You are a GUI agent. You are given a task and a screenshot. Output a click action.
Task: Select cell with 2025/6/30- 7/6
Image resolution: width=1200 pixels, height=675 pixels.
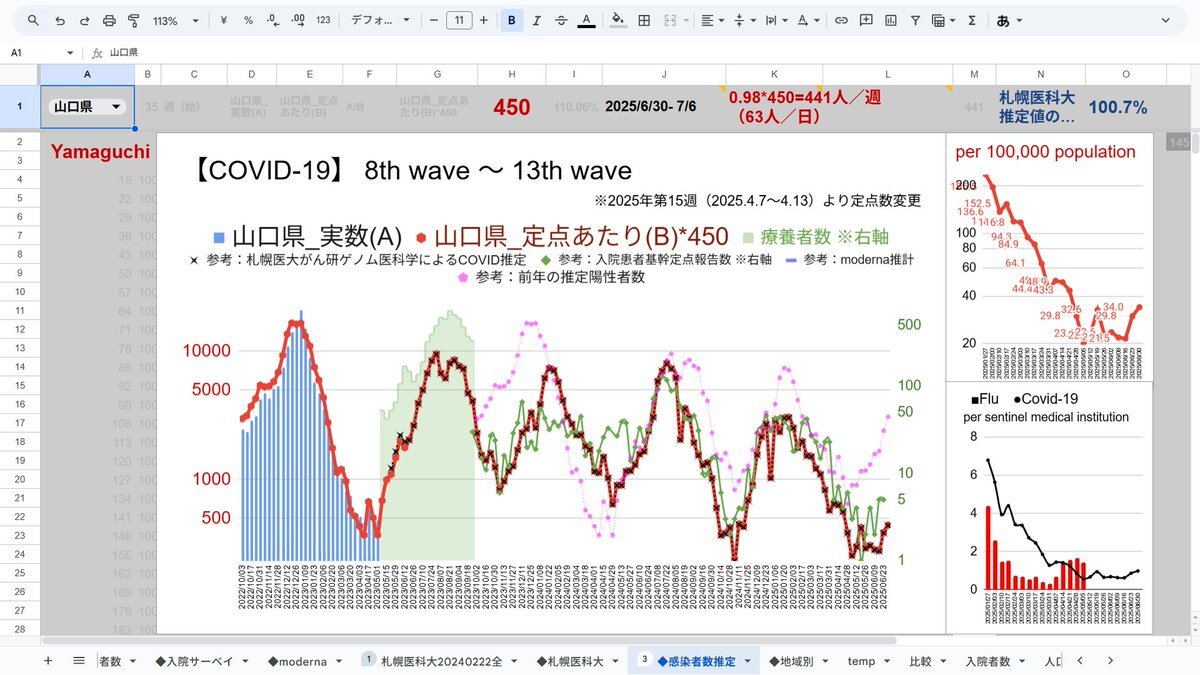663,107
